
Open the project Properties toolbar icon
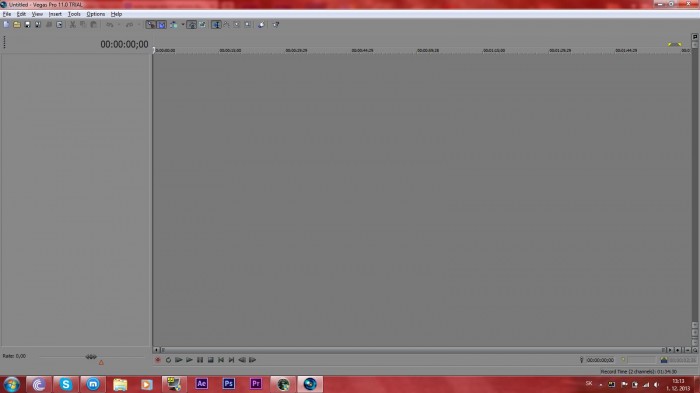point(59,25)
